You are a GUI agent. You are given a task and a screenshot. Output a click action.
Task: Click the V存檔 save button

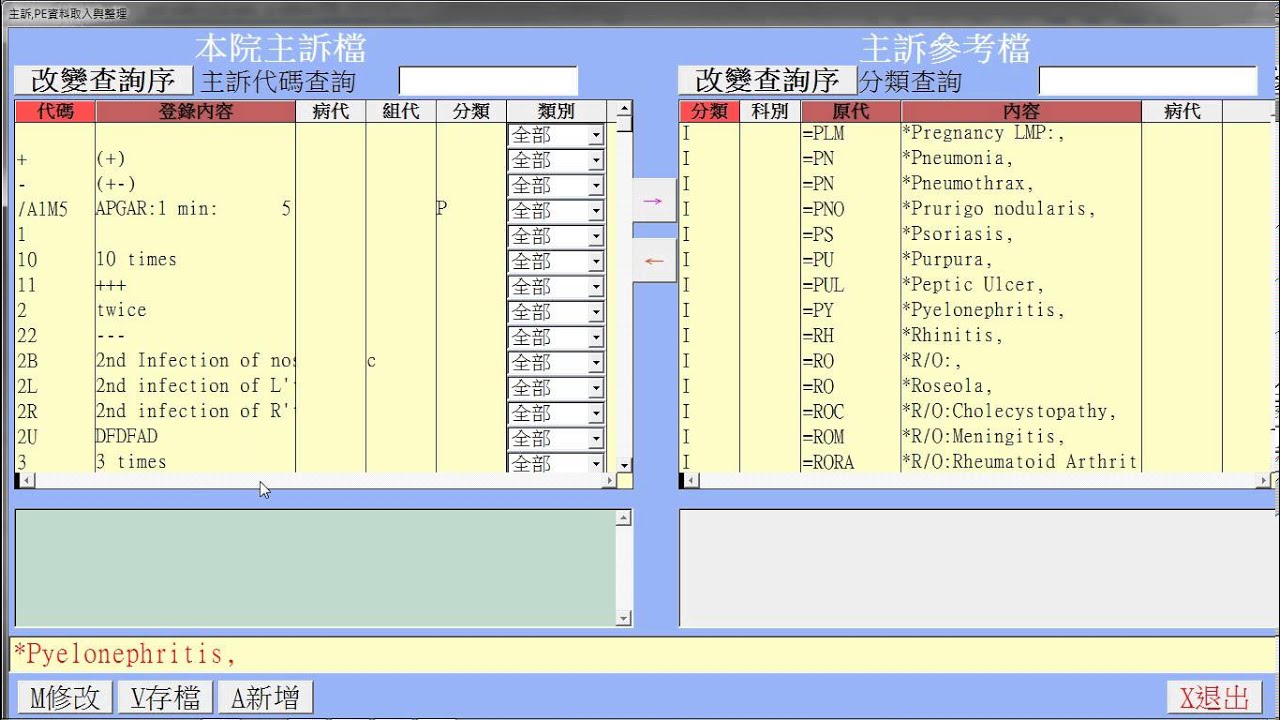pyautogui.click(x=165, y=697)
